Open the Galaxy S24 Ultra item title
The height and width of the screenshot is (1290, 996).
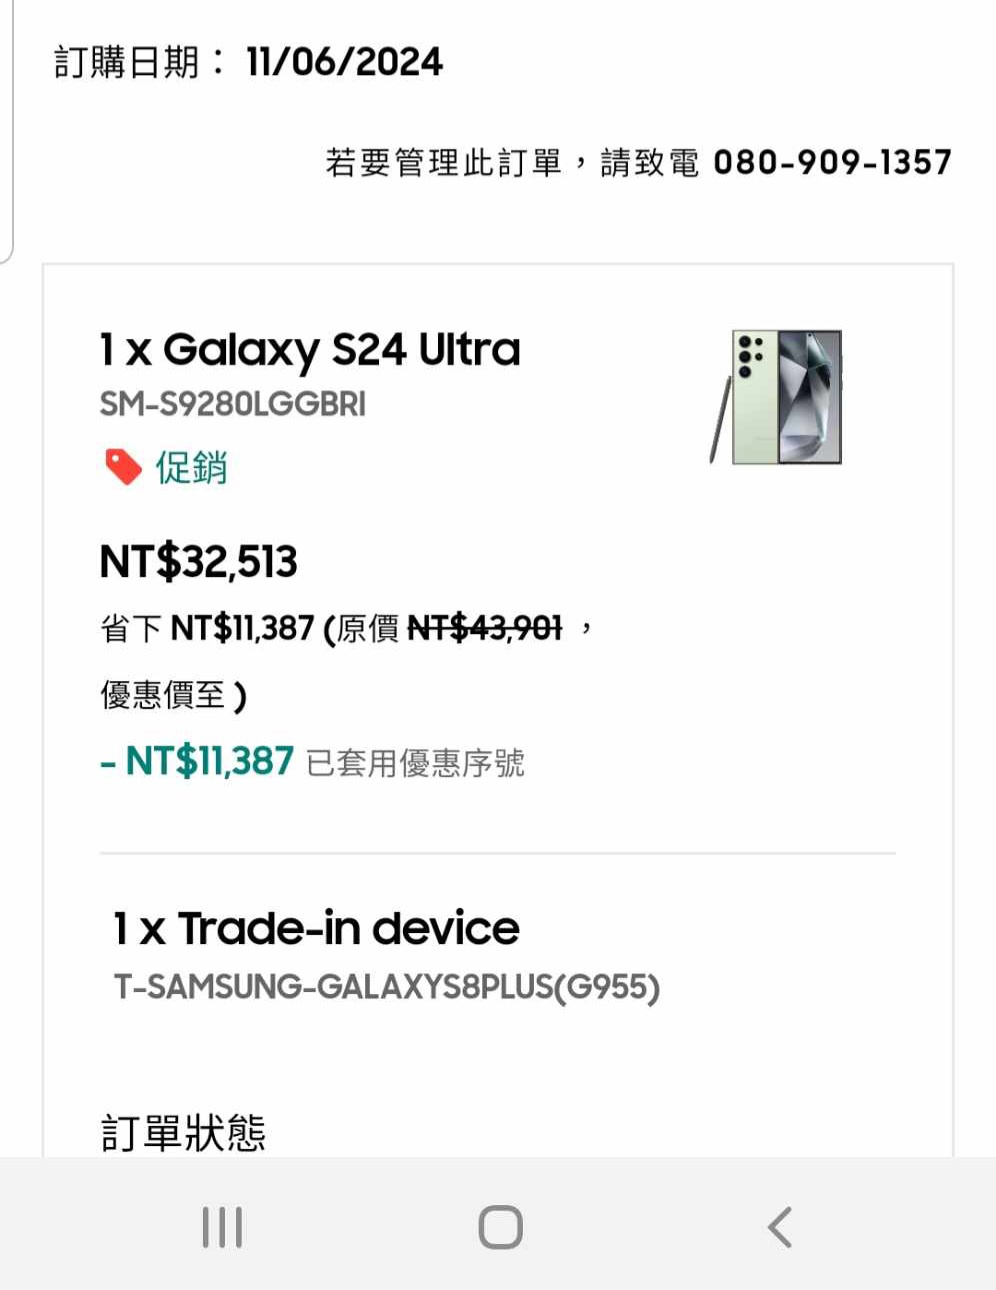tap(310, 350)
